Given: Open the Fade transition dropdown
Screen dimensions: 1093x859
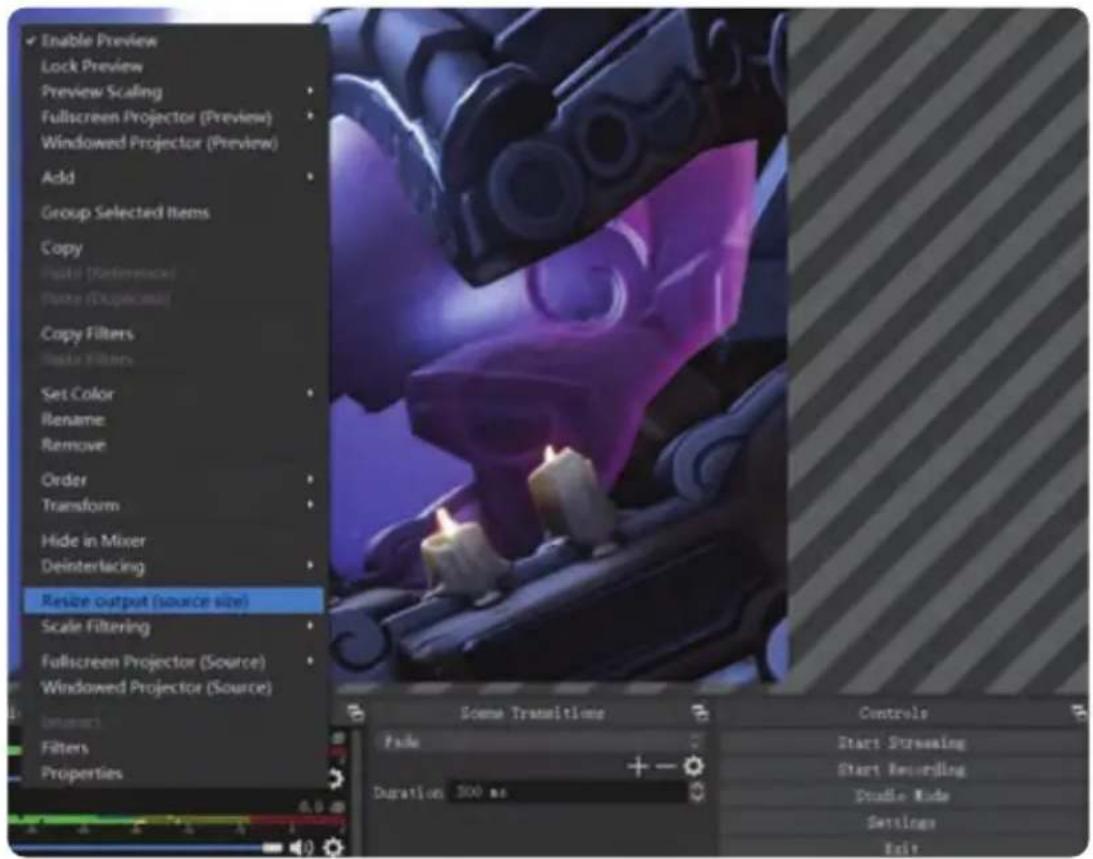Looking at the screenshot, I should (540, 741).
